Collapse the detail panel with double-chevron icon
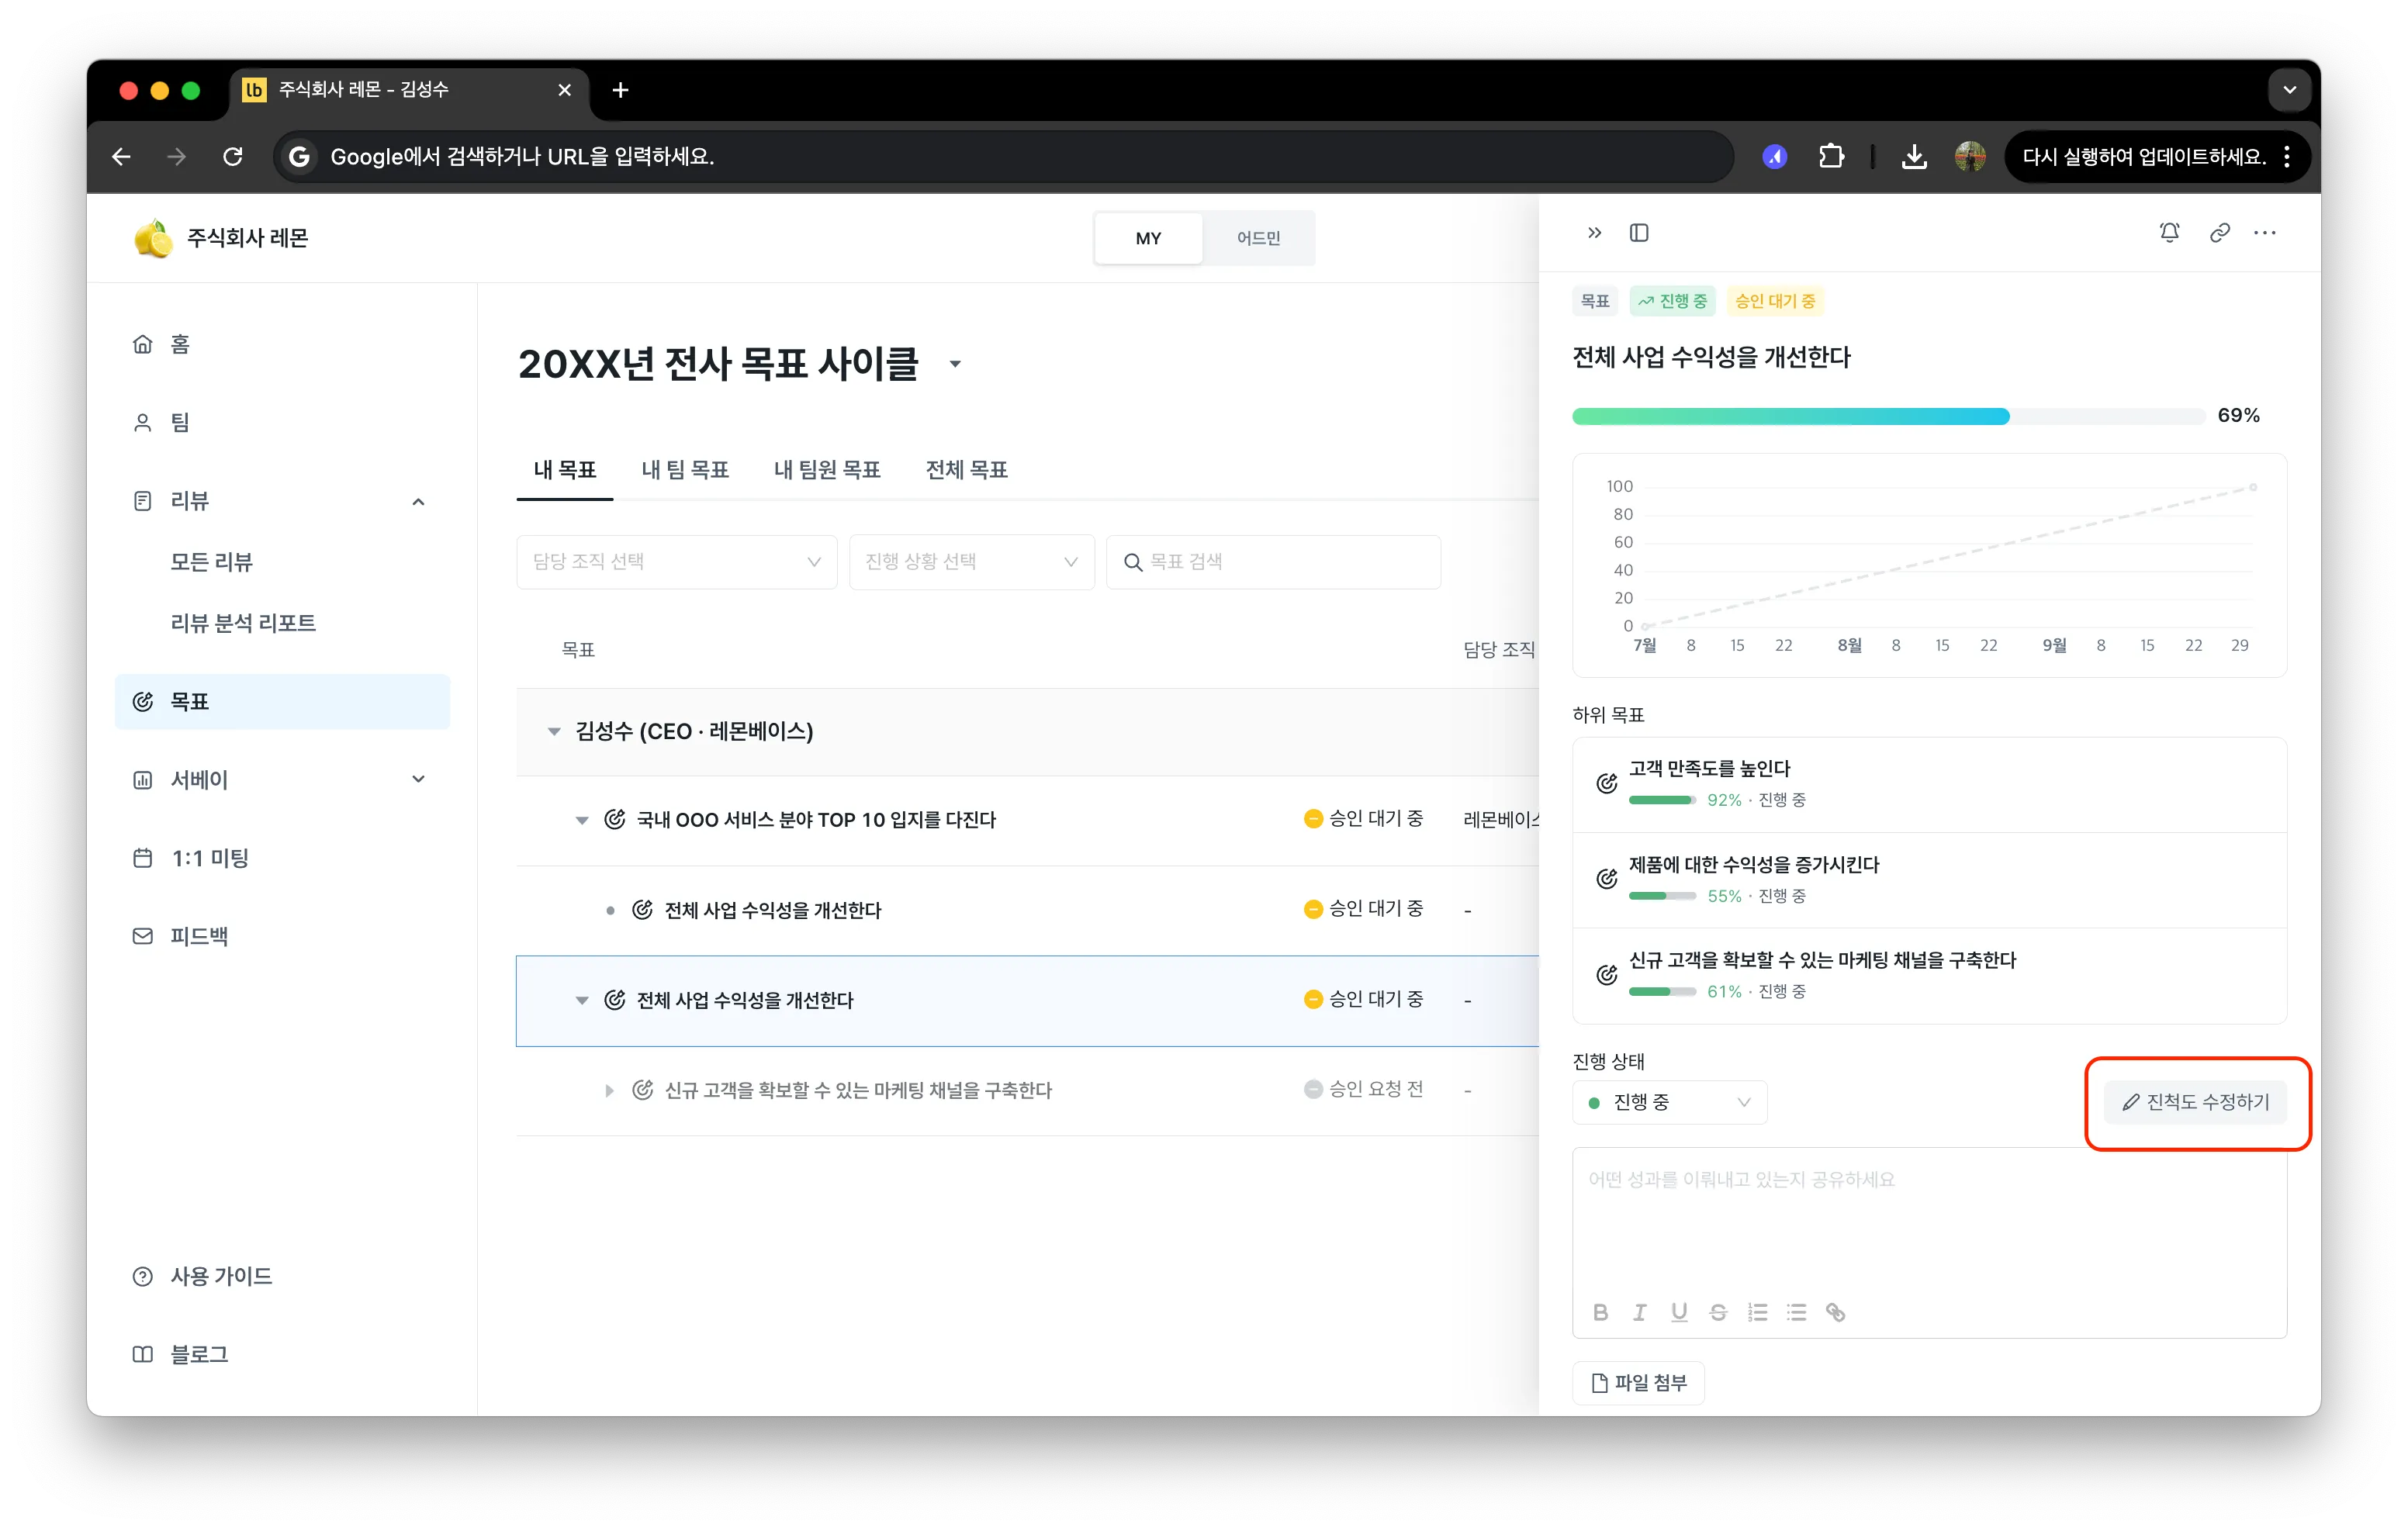The width and height of the screenshot is (2408, 1531). tap(1594, 233)
